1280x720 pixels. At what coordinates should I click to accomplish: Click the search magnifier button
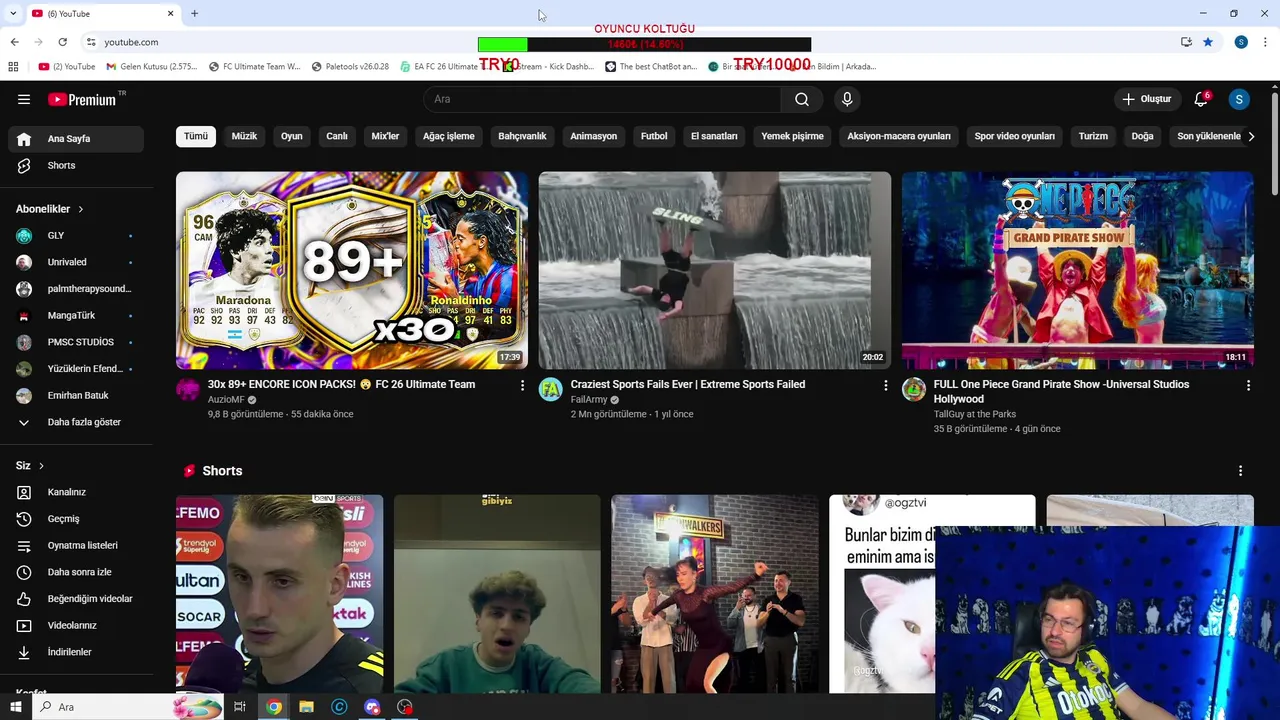tap(802, 99)
